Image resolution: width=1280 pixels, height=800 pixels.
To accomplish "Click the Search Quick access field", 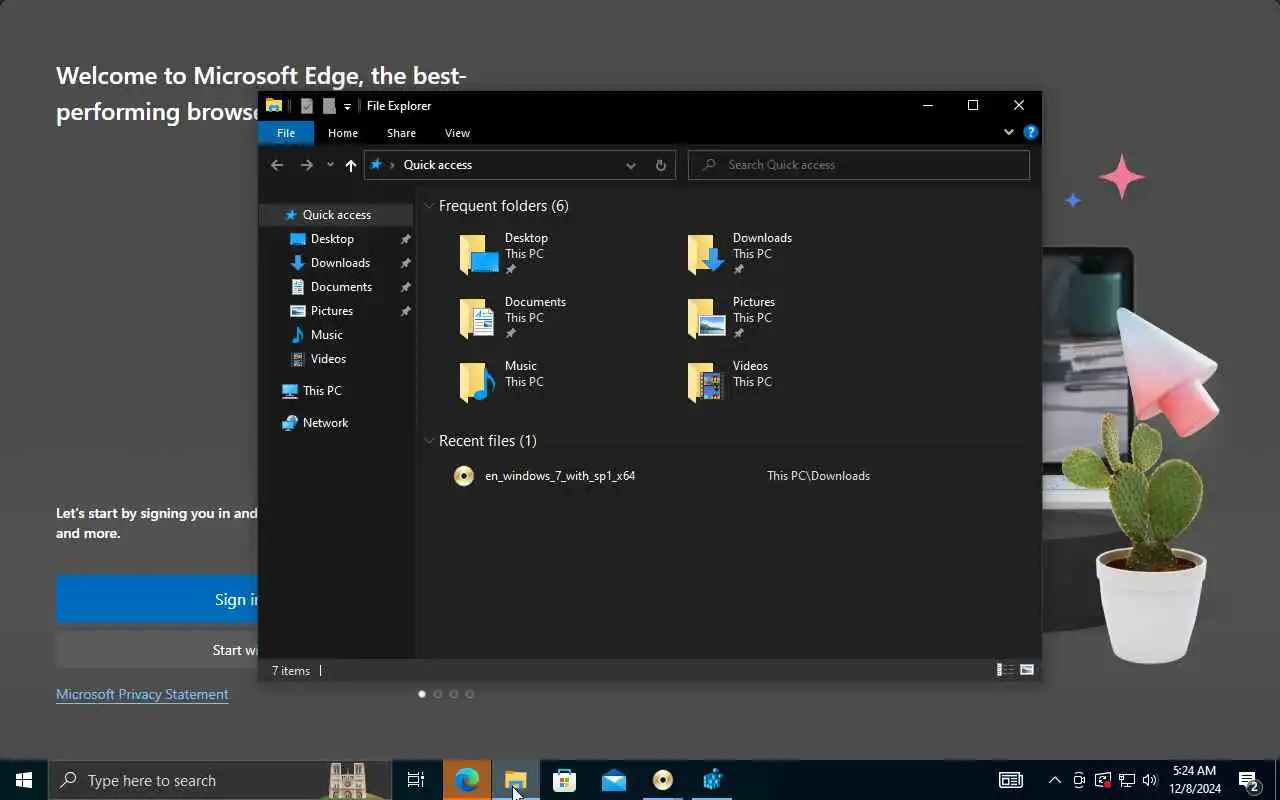I will [x=859, y=165].
